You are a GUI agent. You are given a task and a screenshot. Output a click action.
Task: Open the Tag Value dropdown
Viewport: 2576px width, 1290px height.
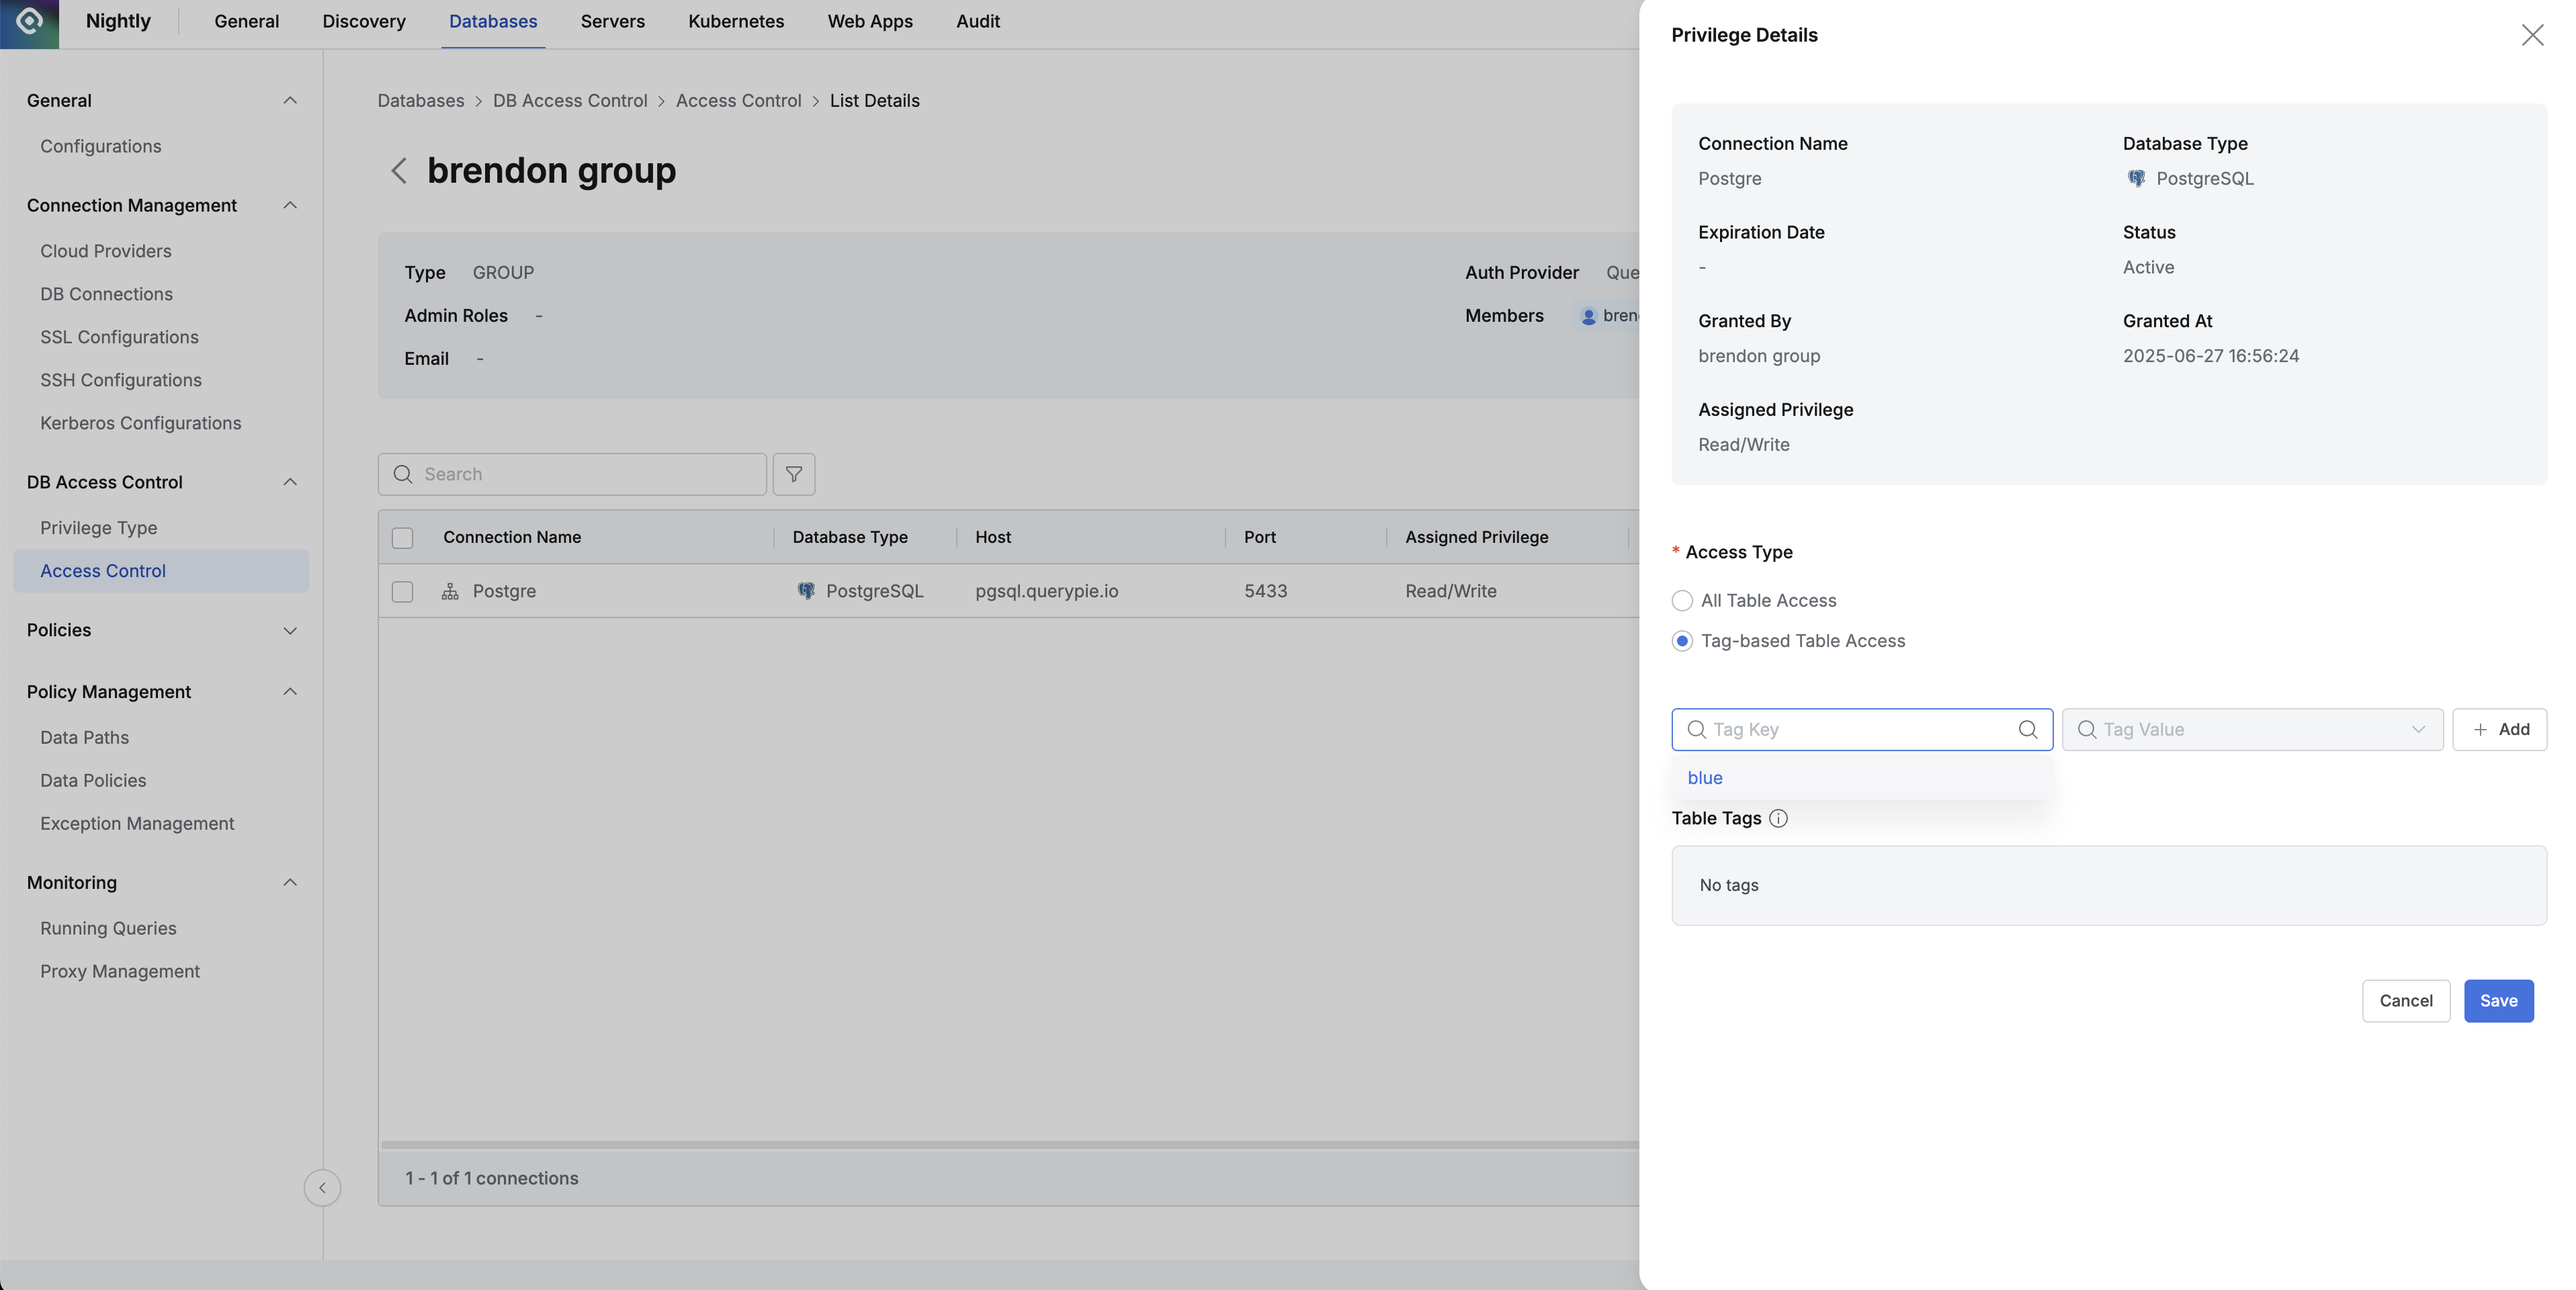click(x=2251, y=729)
